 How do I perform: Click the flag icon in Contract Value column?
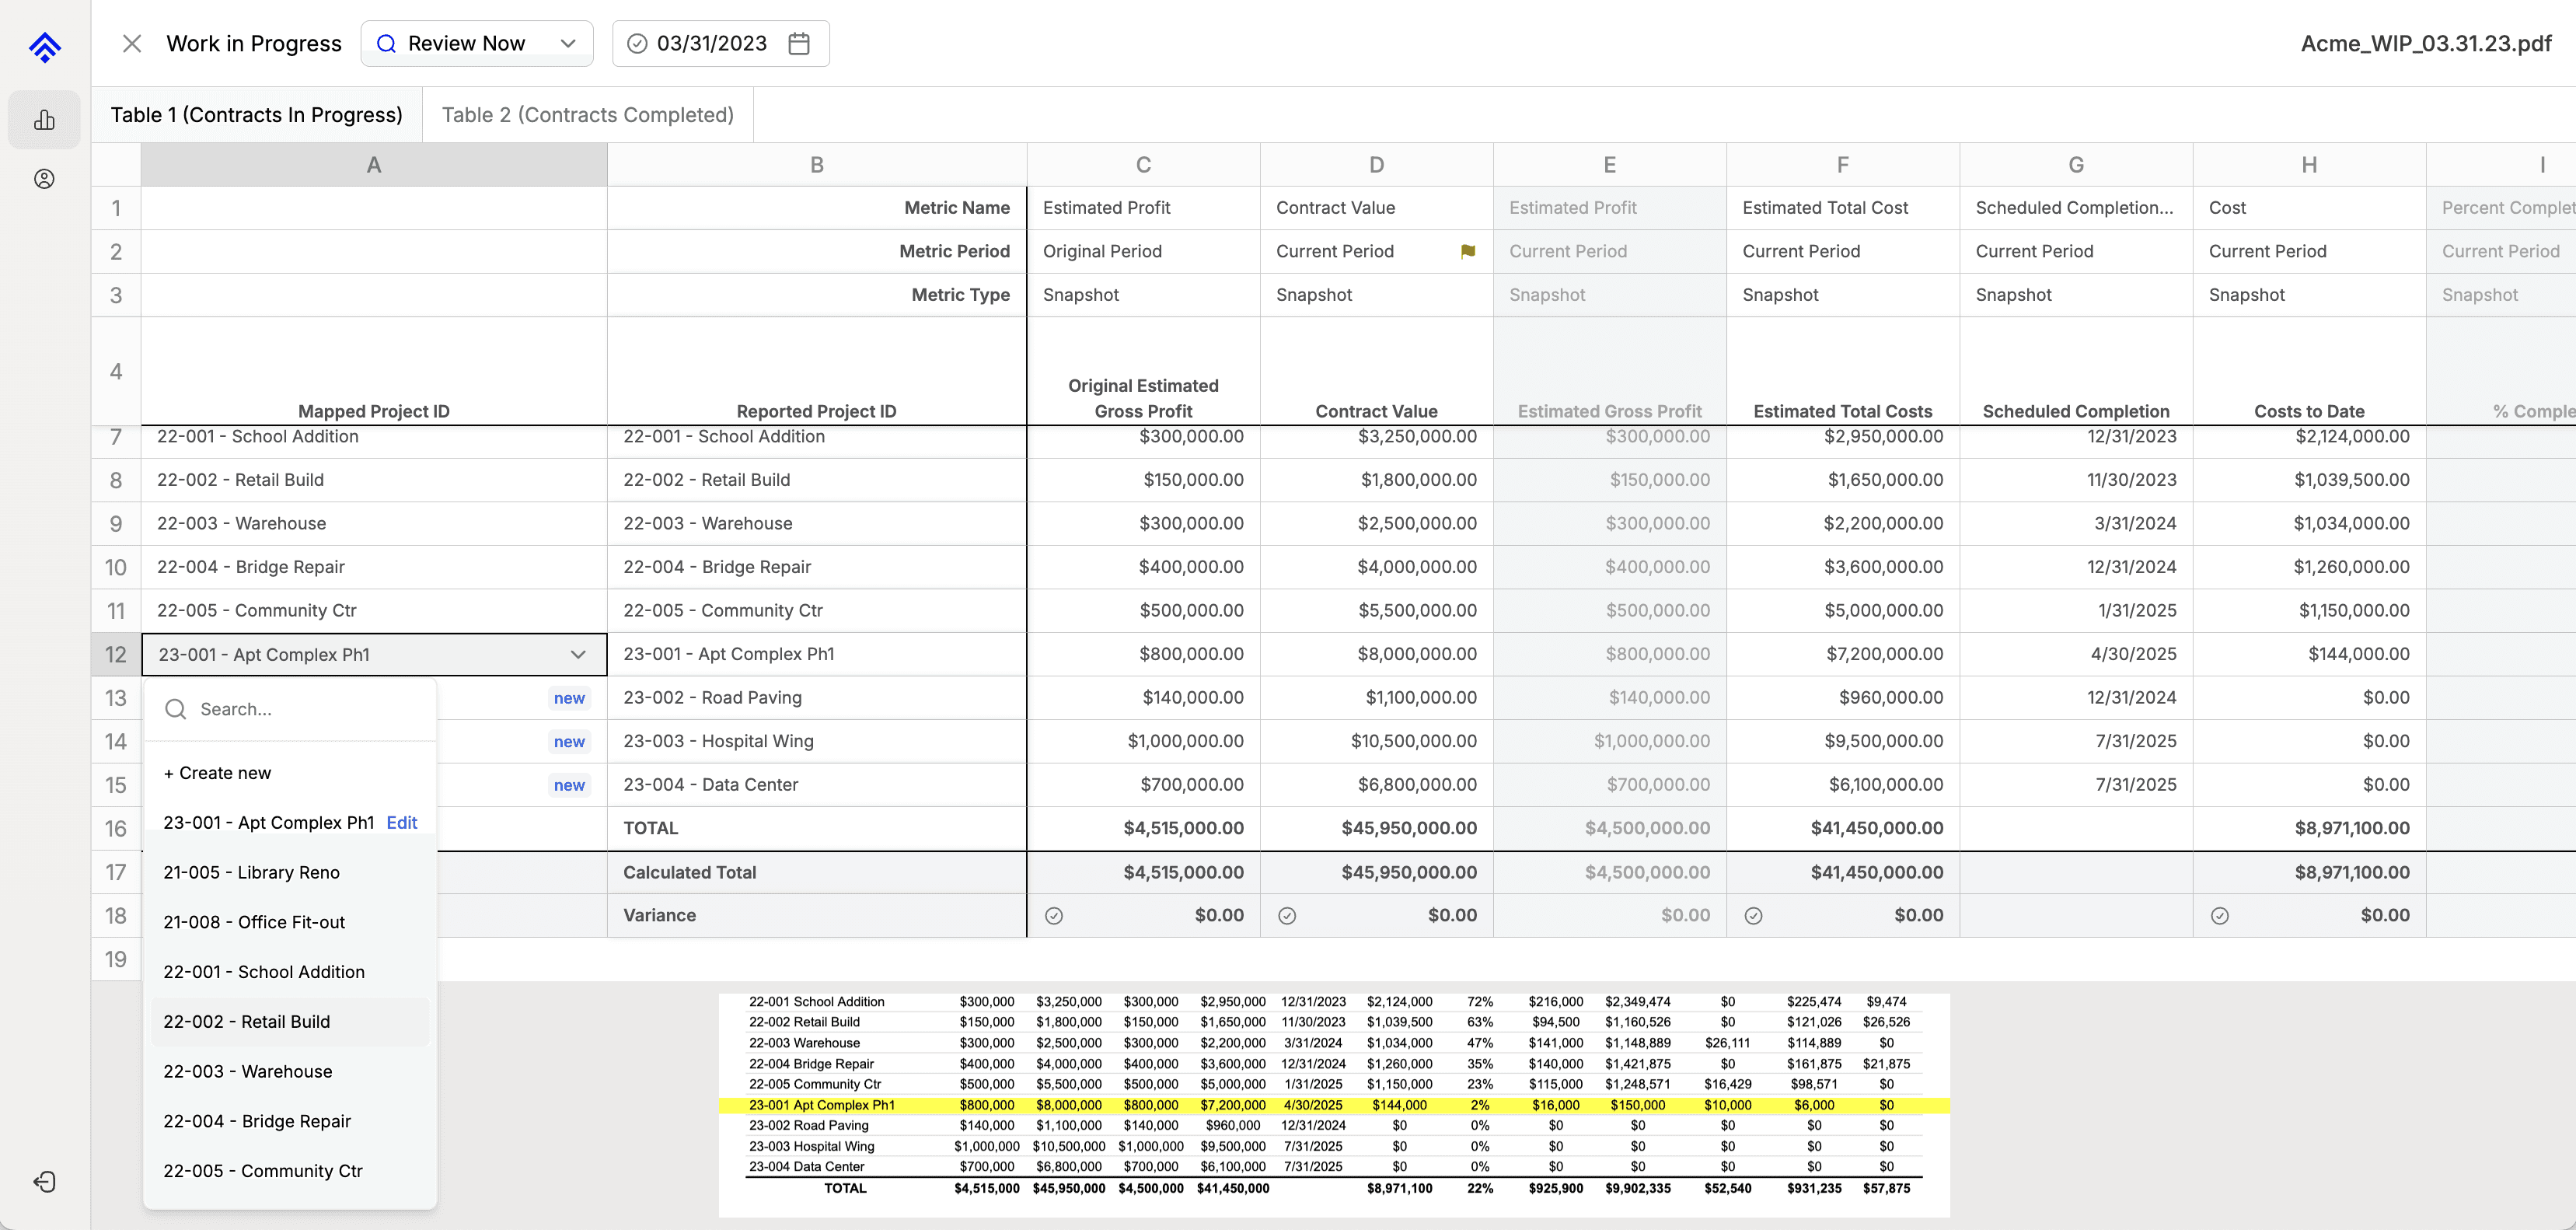1467,251
